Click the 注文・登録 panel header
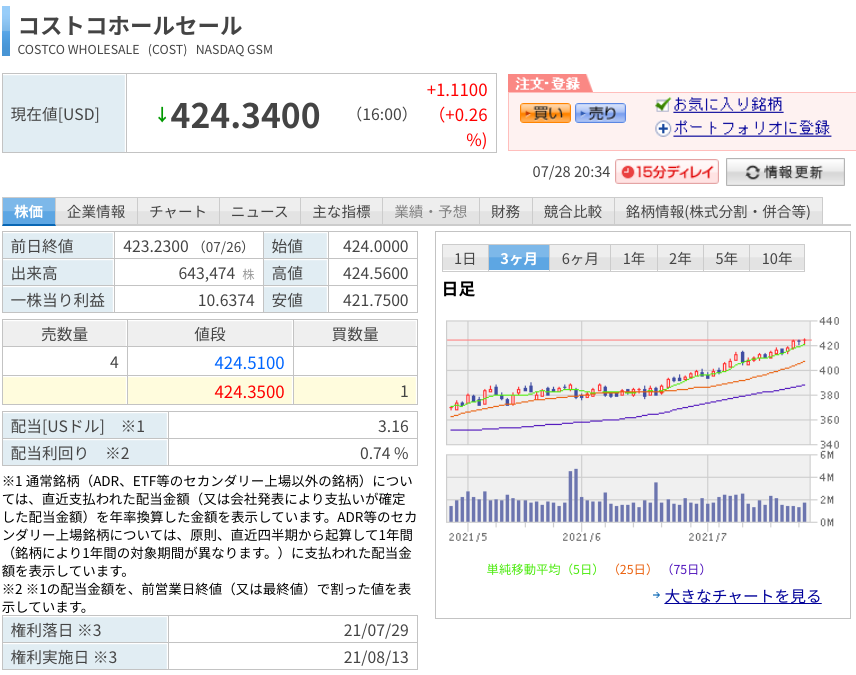Viewport: 856px width, 675px height. [547, 84]
